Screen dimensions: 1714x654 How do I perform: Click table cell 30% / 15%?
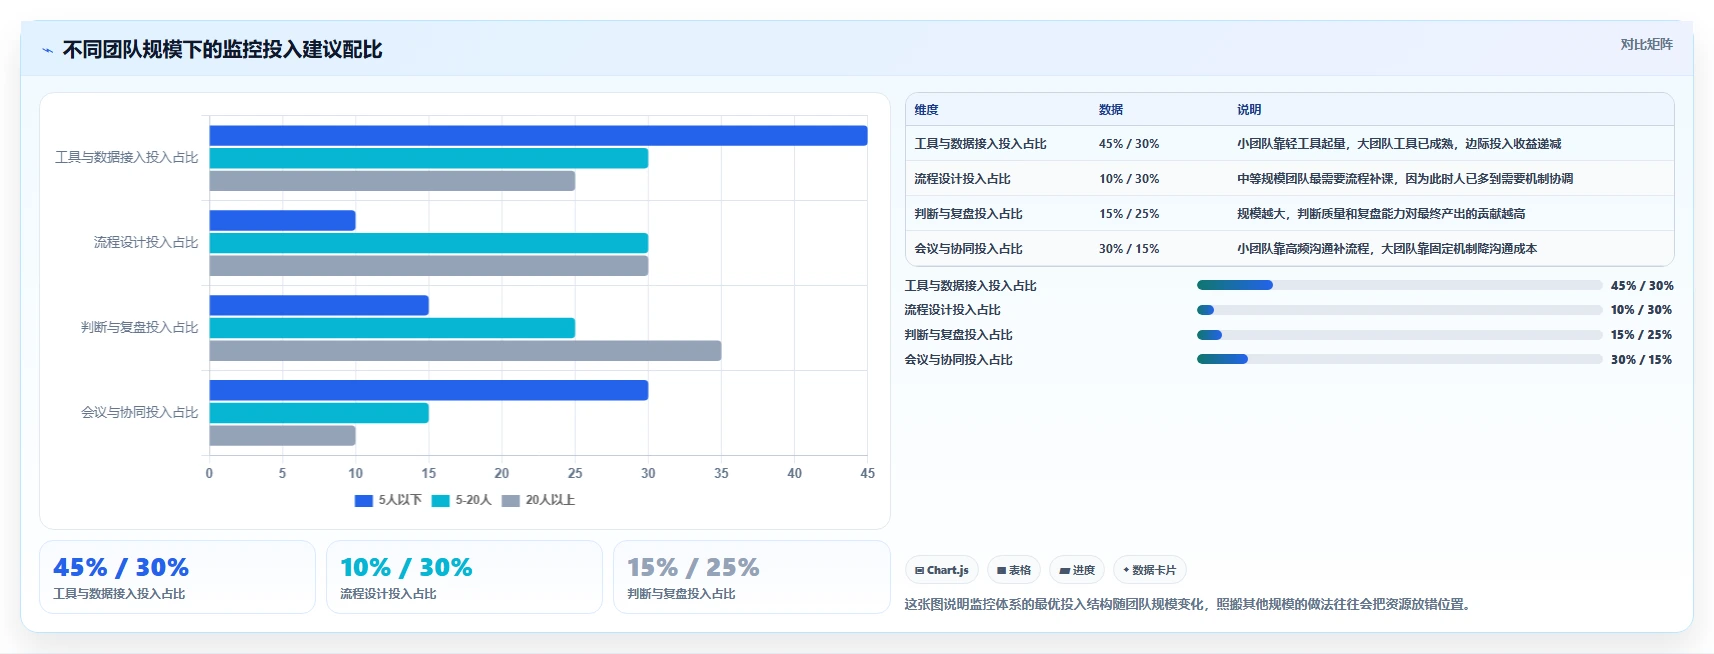(1129, 249)
